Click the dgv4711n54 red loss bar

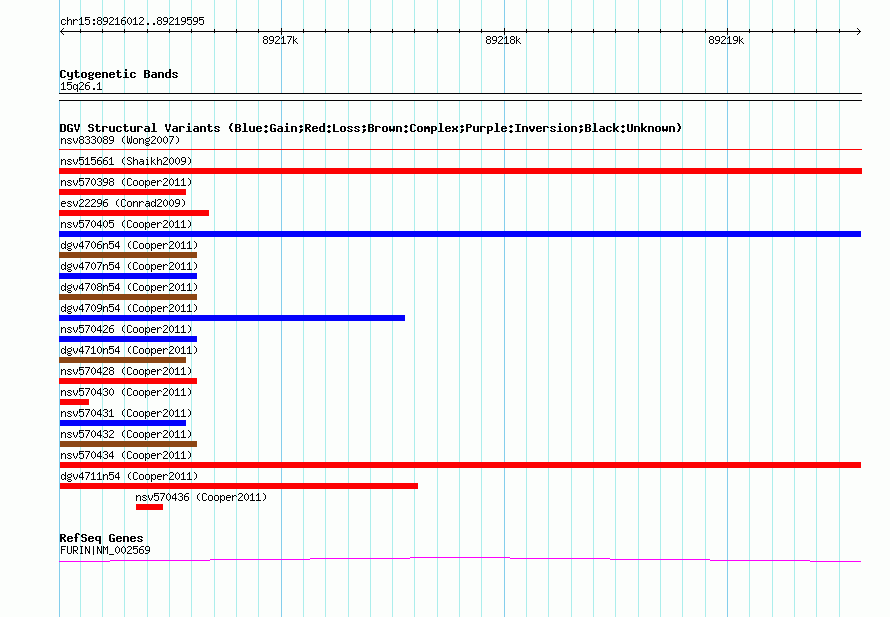click(x=238, y=486)
